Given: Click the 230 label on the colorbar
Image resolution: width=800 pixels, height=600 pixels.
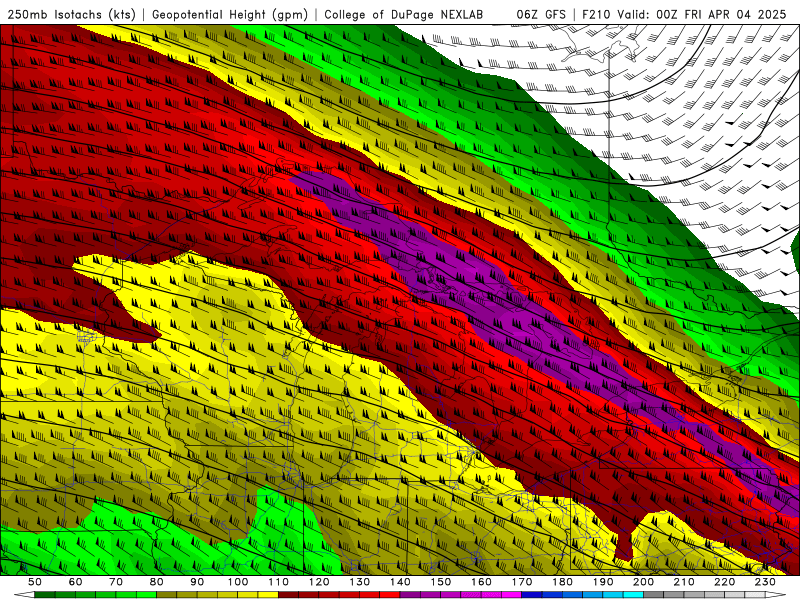Looking at the screenshot, I should (x=765, y=582).
